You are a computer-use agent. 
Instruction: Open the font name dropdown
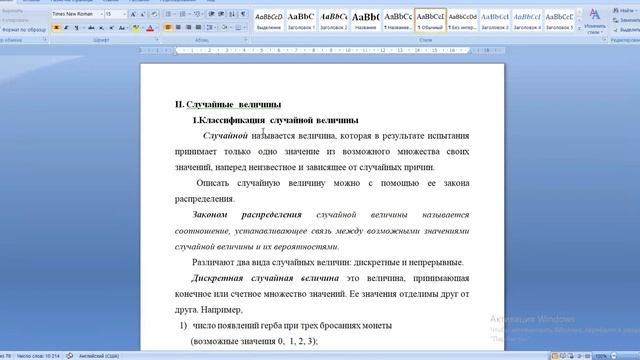101,14
